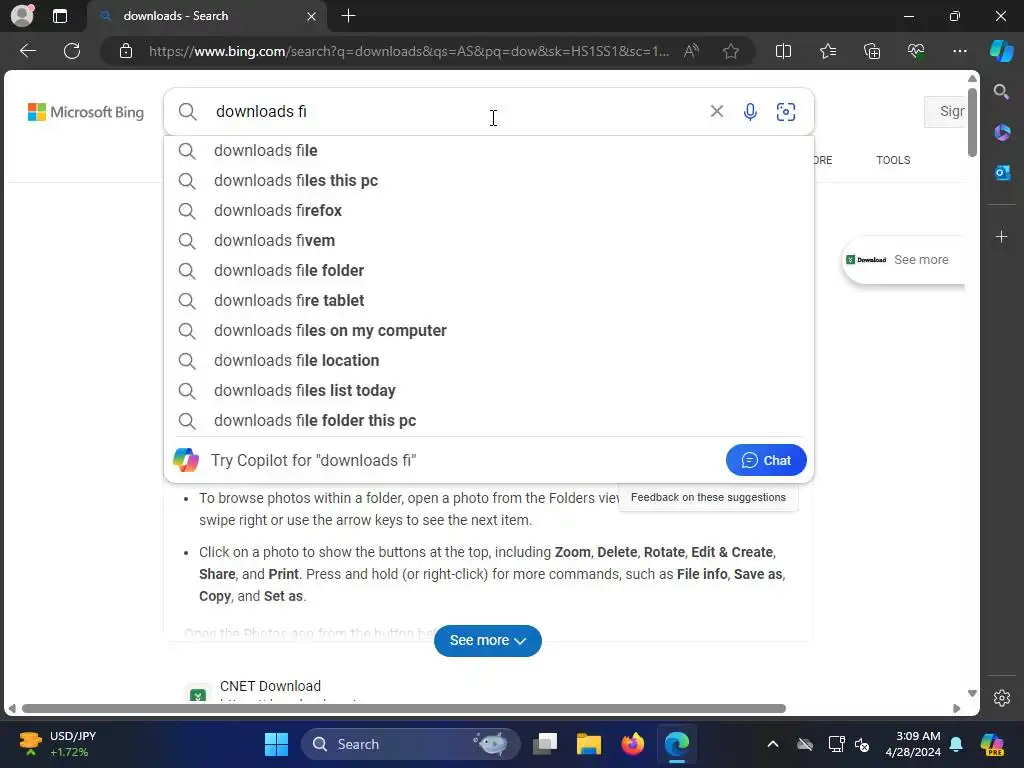Viewport: 1024px width, 768px height.
Task: Open the Windows Start menu
Action: pyautogui.click(x=276, y=744)
